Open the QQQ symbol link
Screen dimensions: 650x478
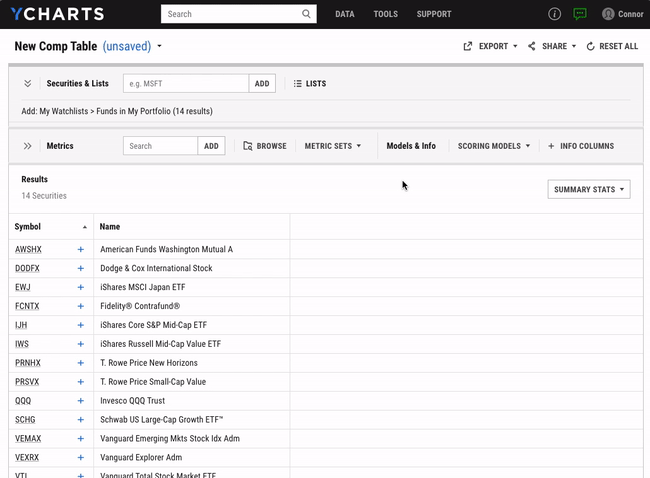click(x=23, y=401)
